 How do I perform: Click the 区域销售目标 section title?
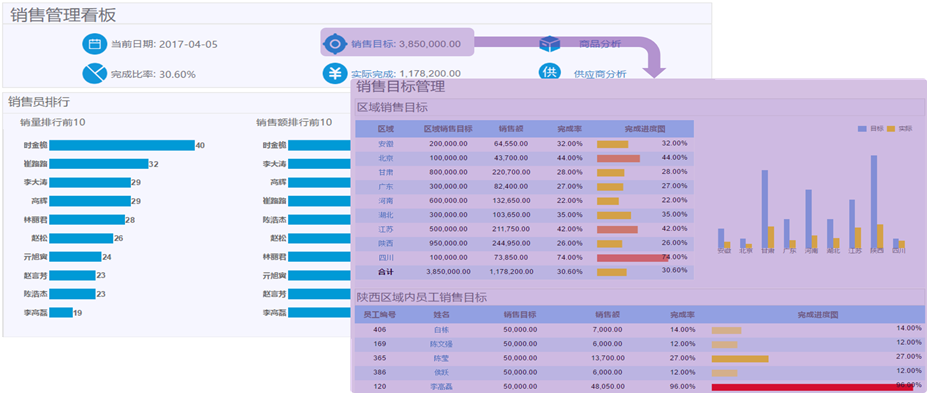coord(392,108)
